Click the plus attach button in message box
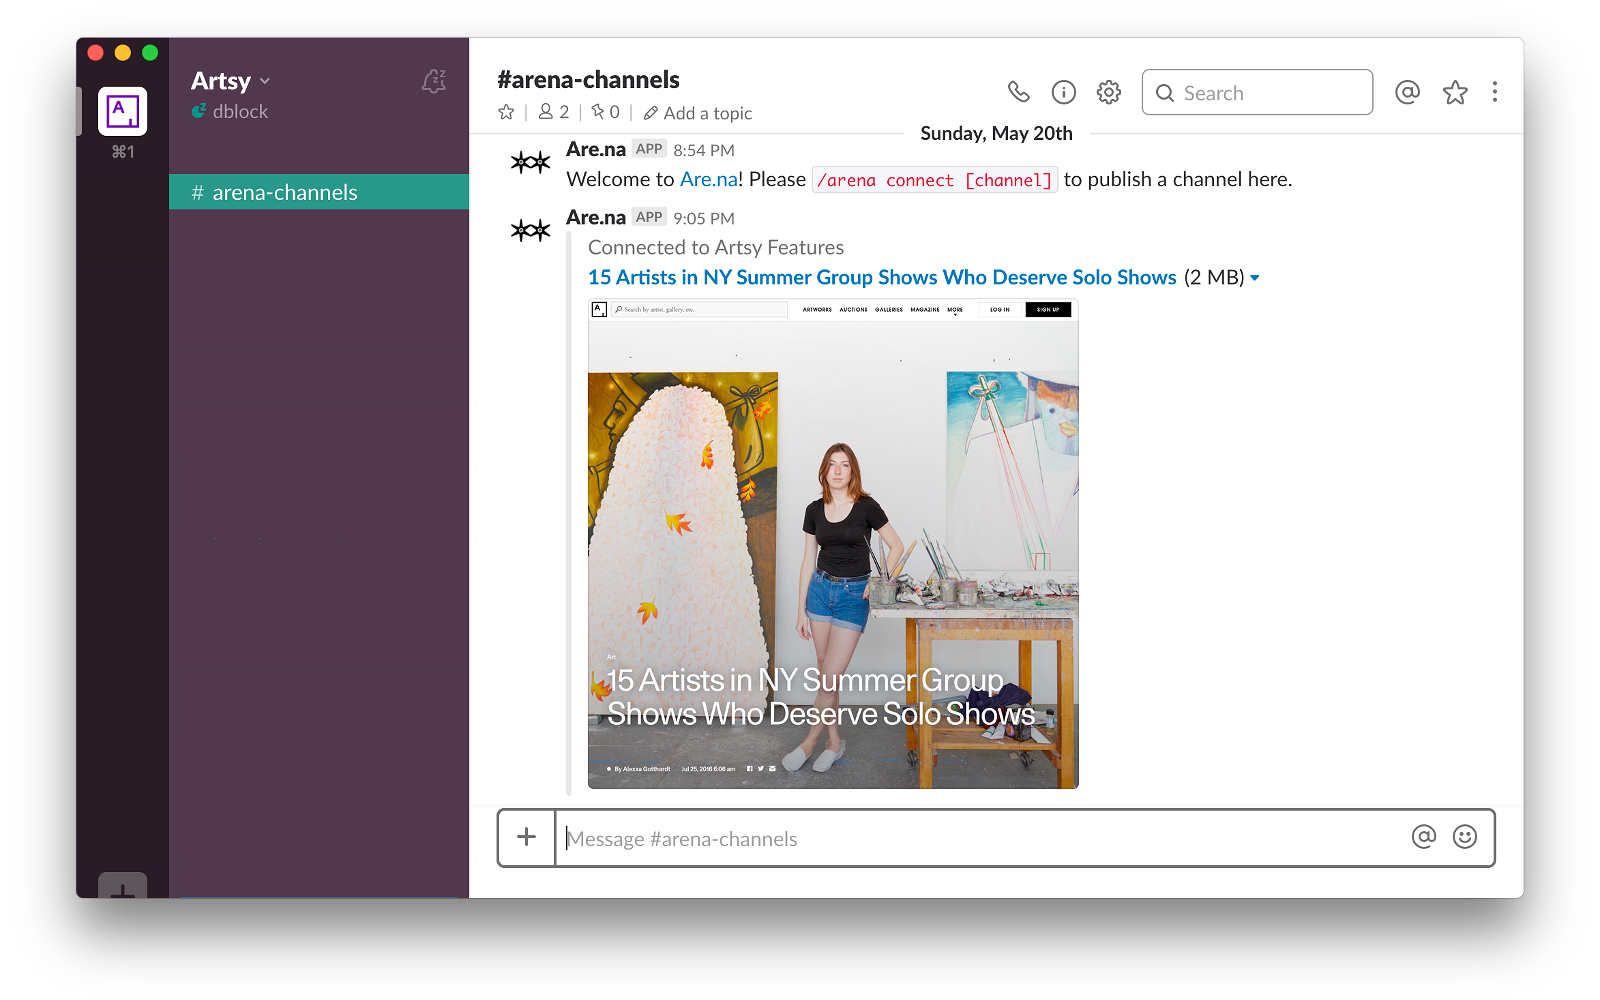This screenshot has height=1000, width=1600. pos(527,837)
